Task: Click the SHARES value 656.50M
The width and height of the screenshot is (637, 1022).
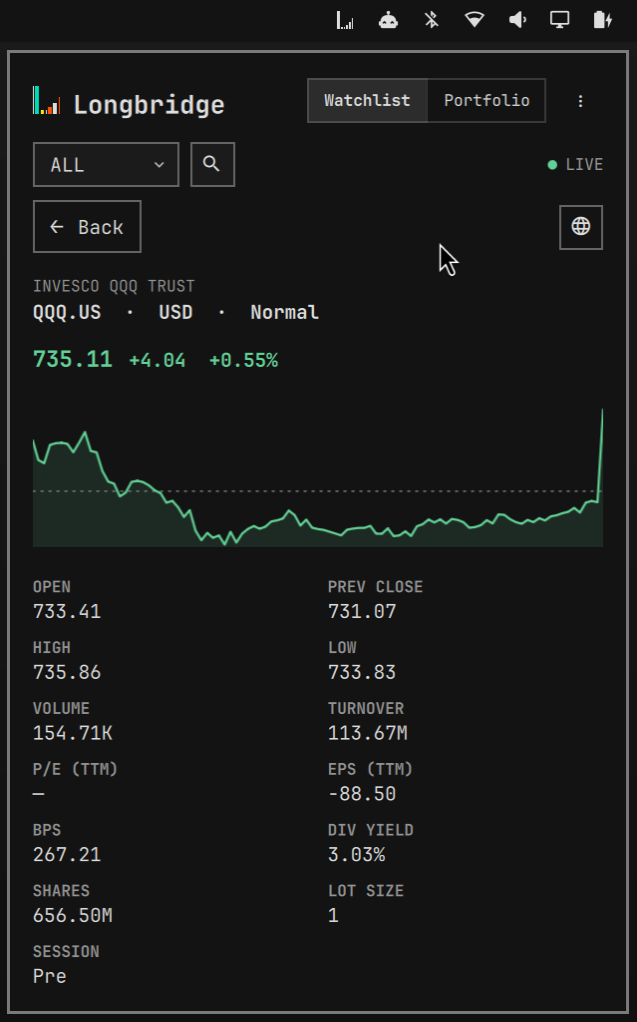Action: 72,914
